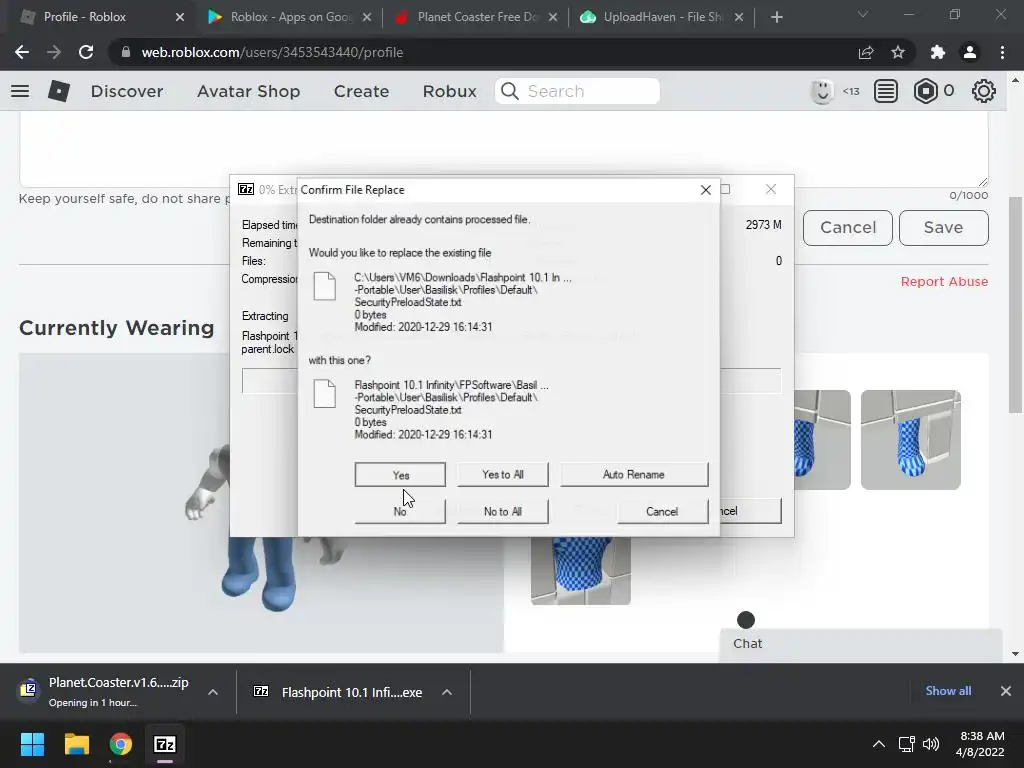Image resolution: width=1024 pixels, height=768 pixels.
Task: Switch to Planet Coaster Free Download tab
Action: pos(478,17)
